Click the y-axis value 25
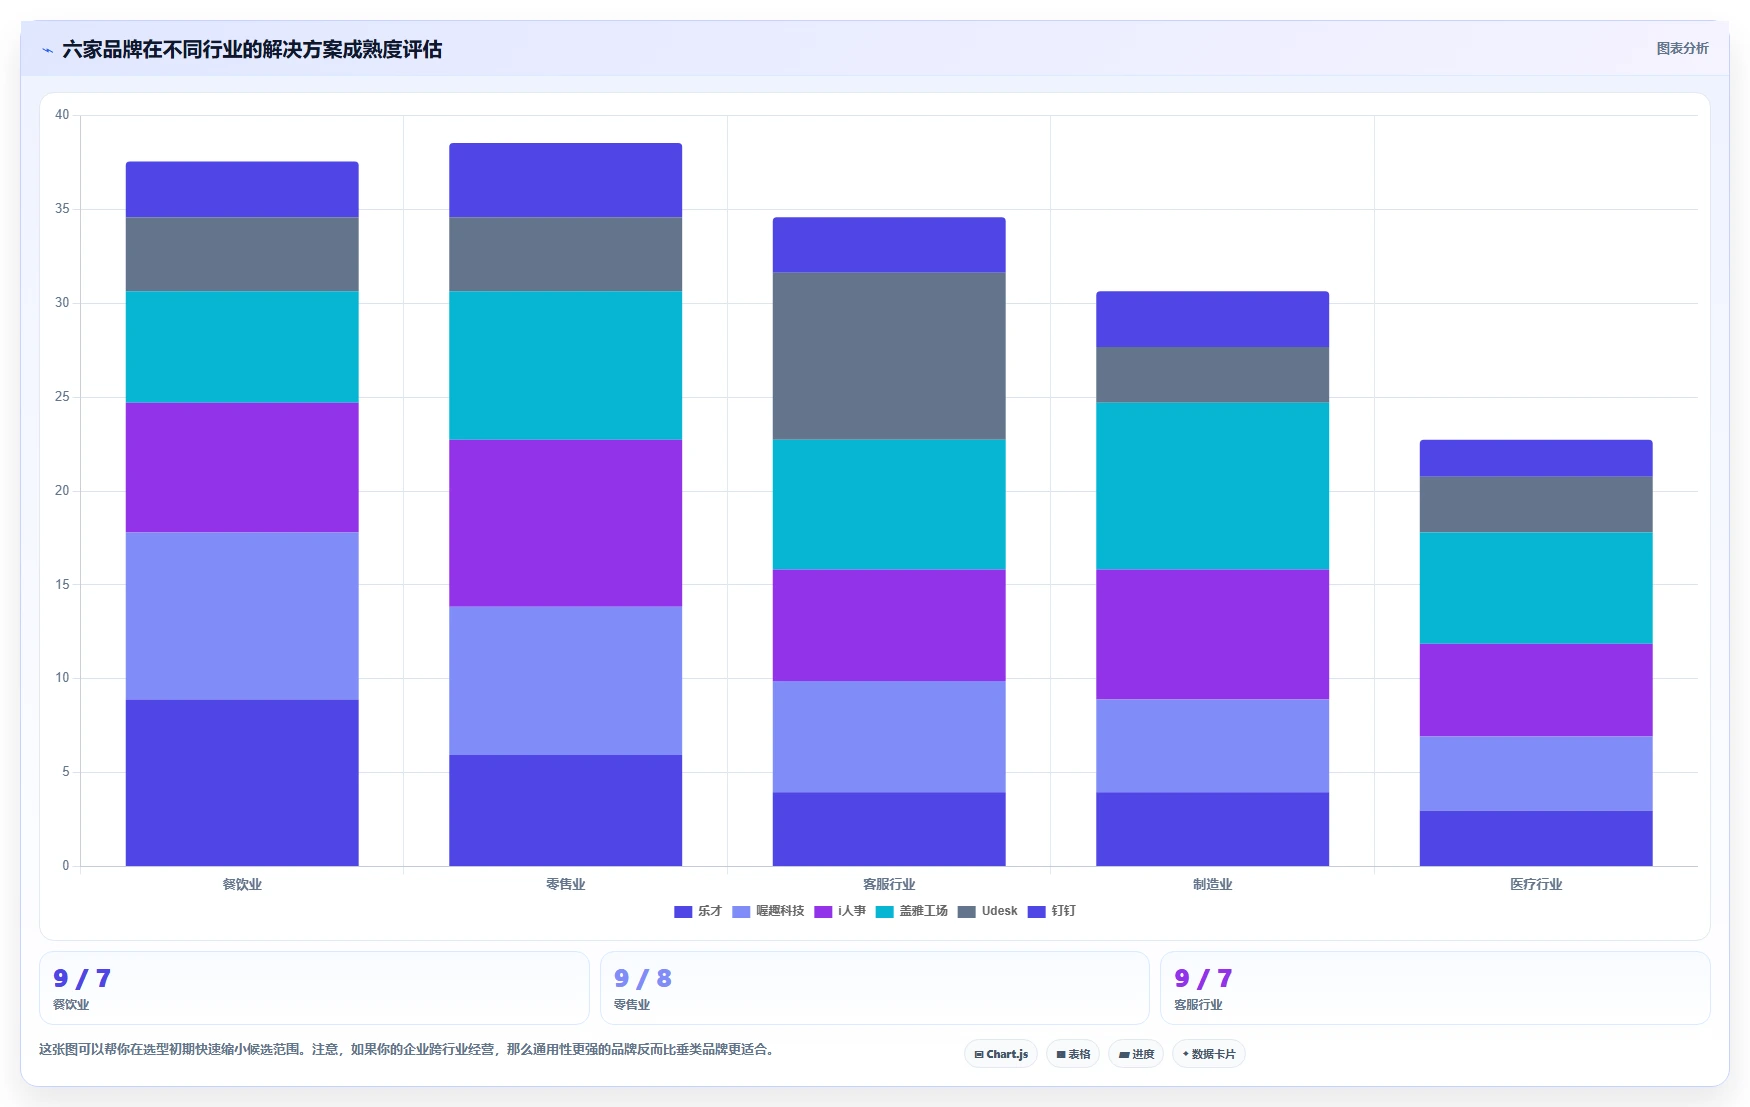 (x=62, y=397)
